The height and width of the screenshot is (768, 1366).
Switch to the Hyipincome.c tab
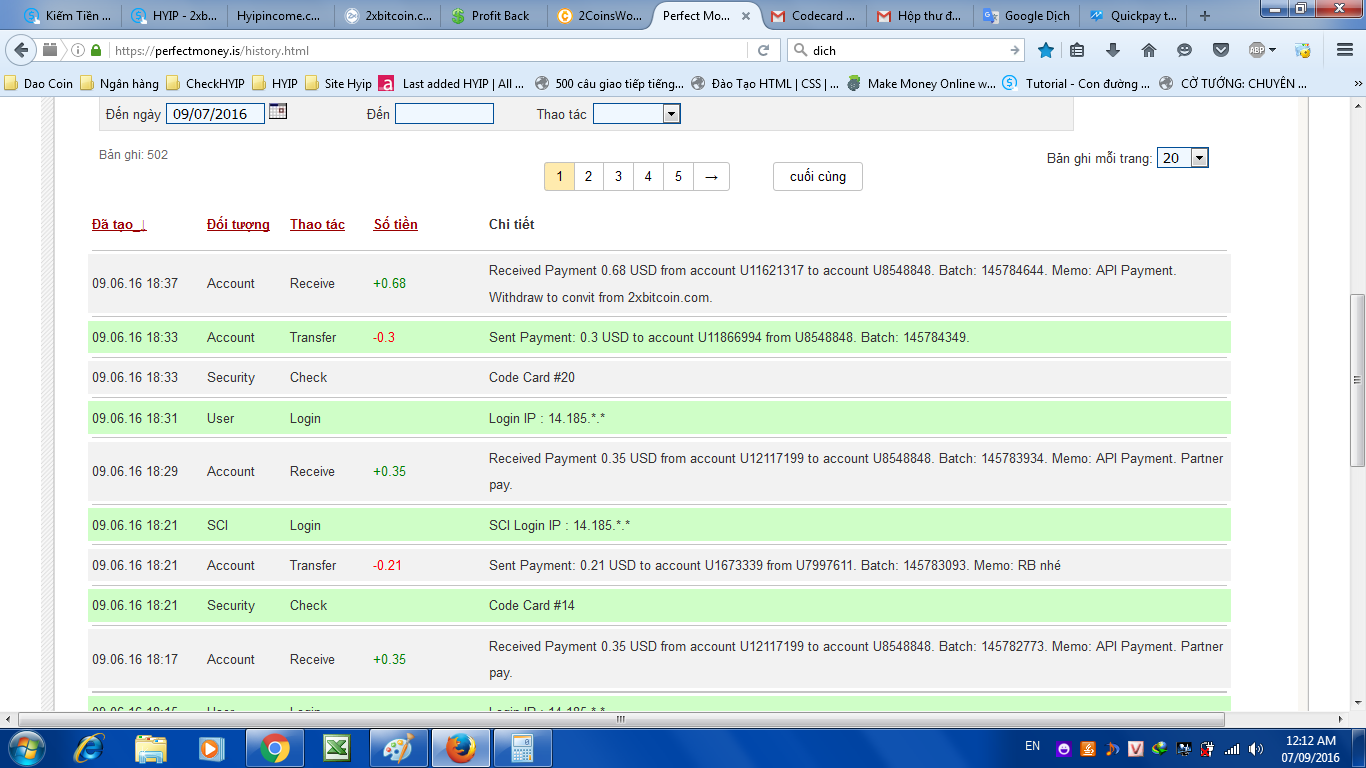(280, 16)
